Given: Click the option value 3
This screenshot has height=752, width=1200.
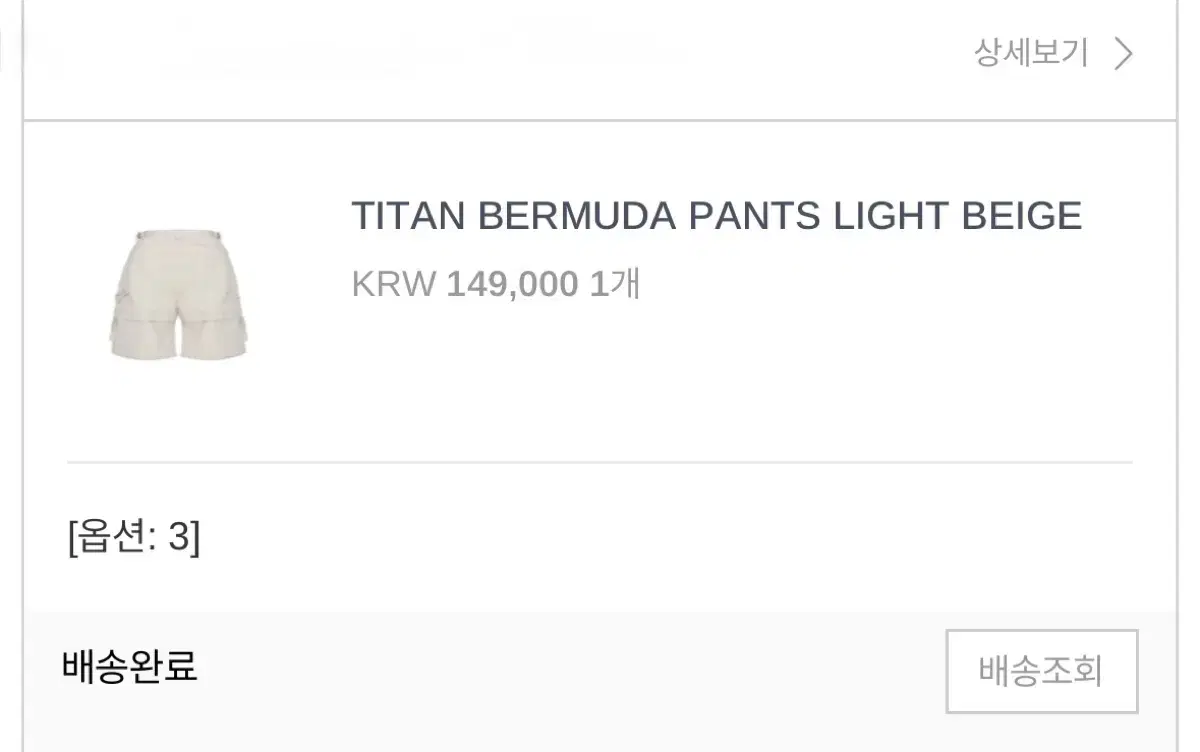Looking at the screenshot, I should click(x=179, y=538).
